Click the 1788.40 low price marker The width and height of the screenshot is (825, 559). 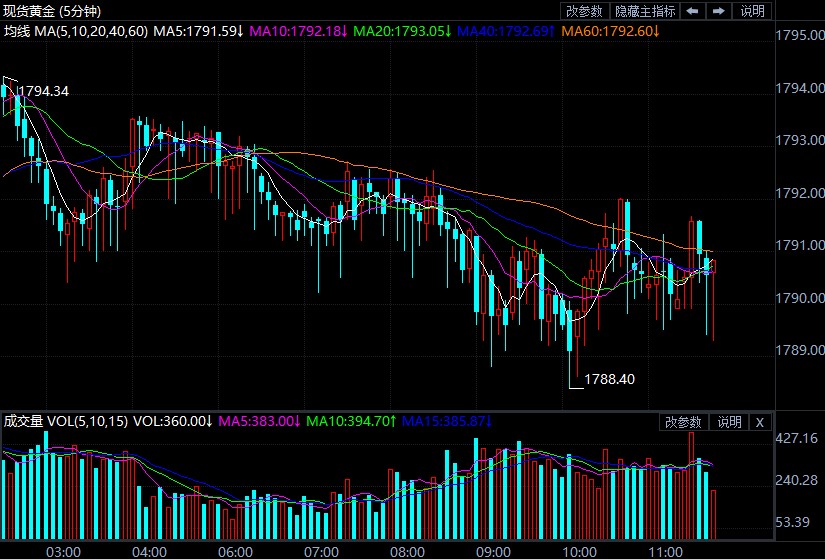point(609,379)
